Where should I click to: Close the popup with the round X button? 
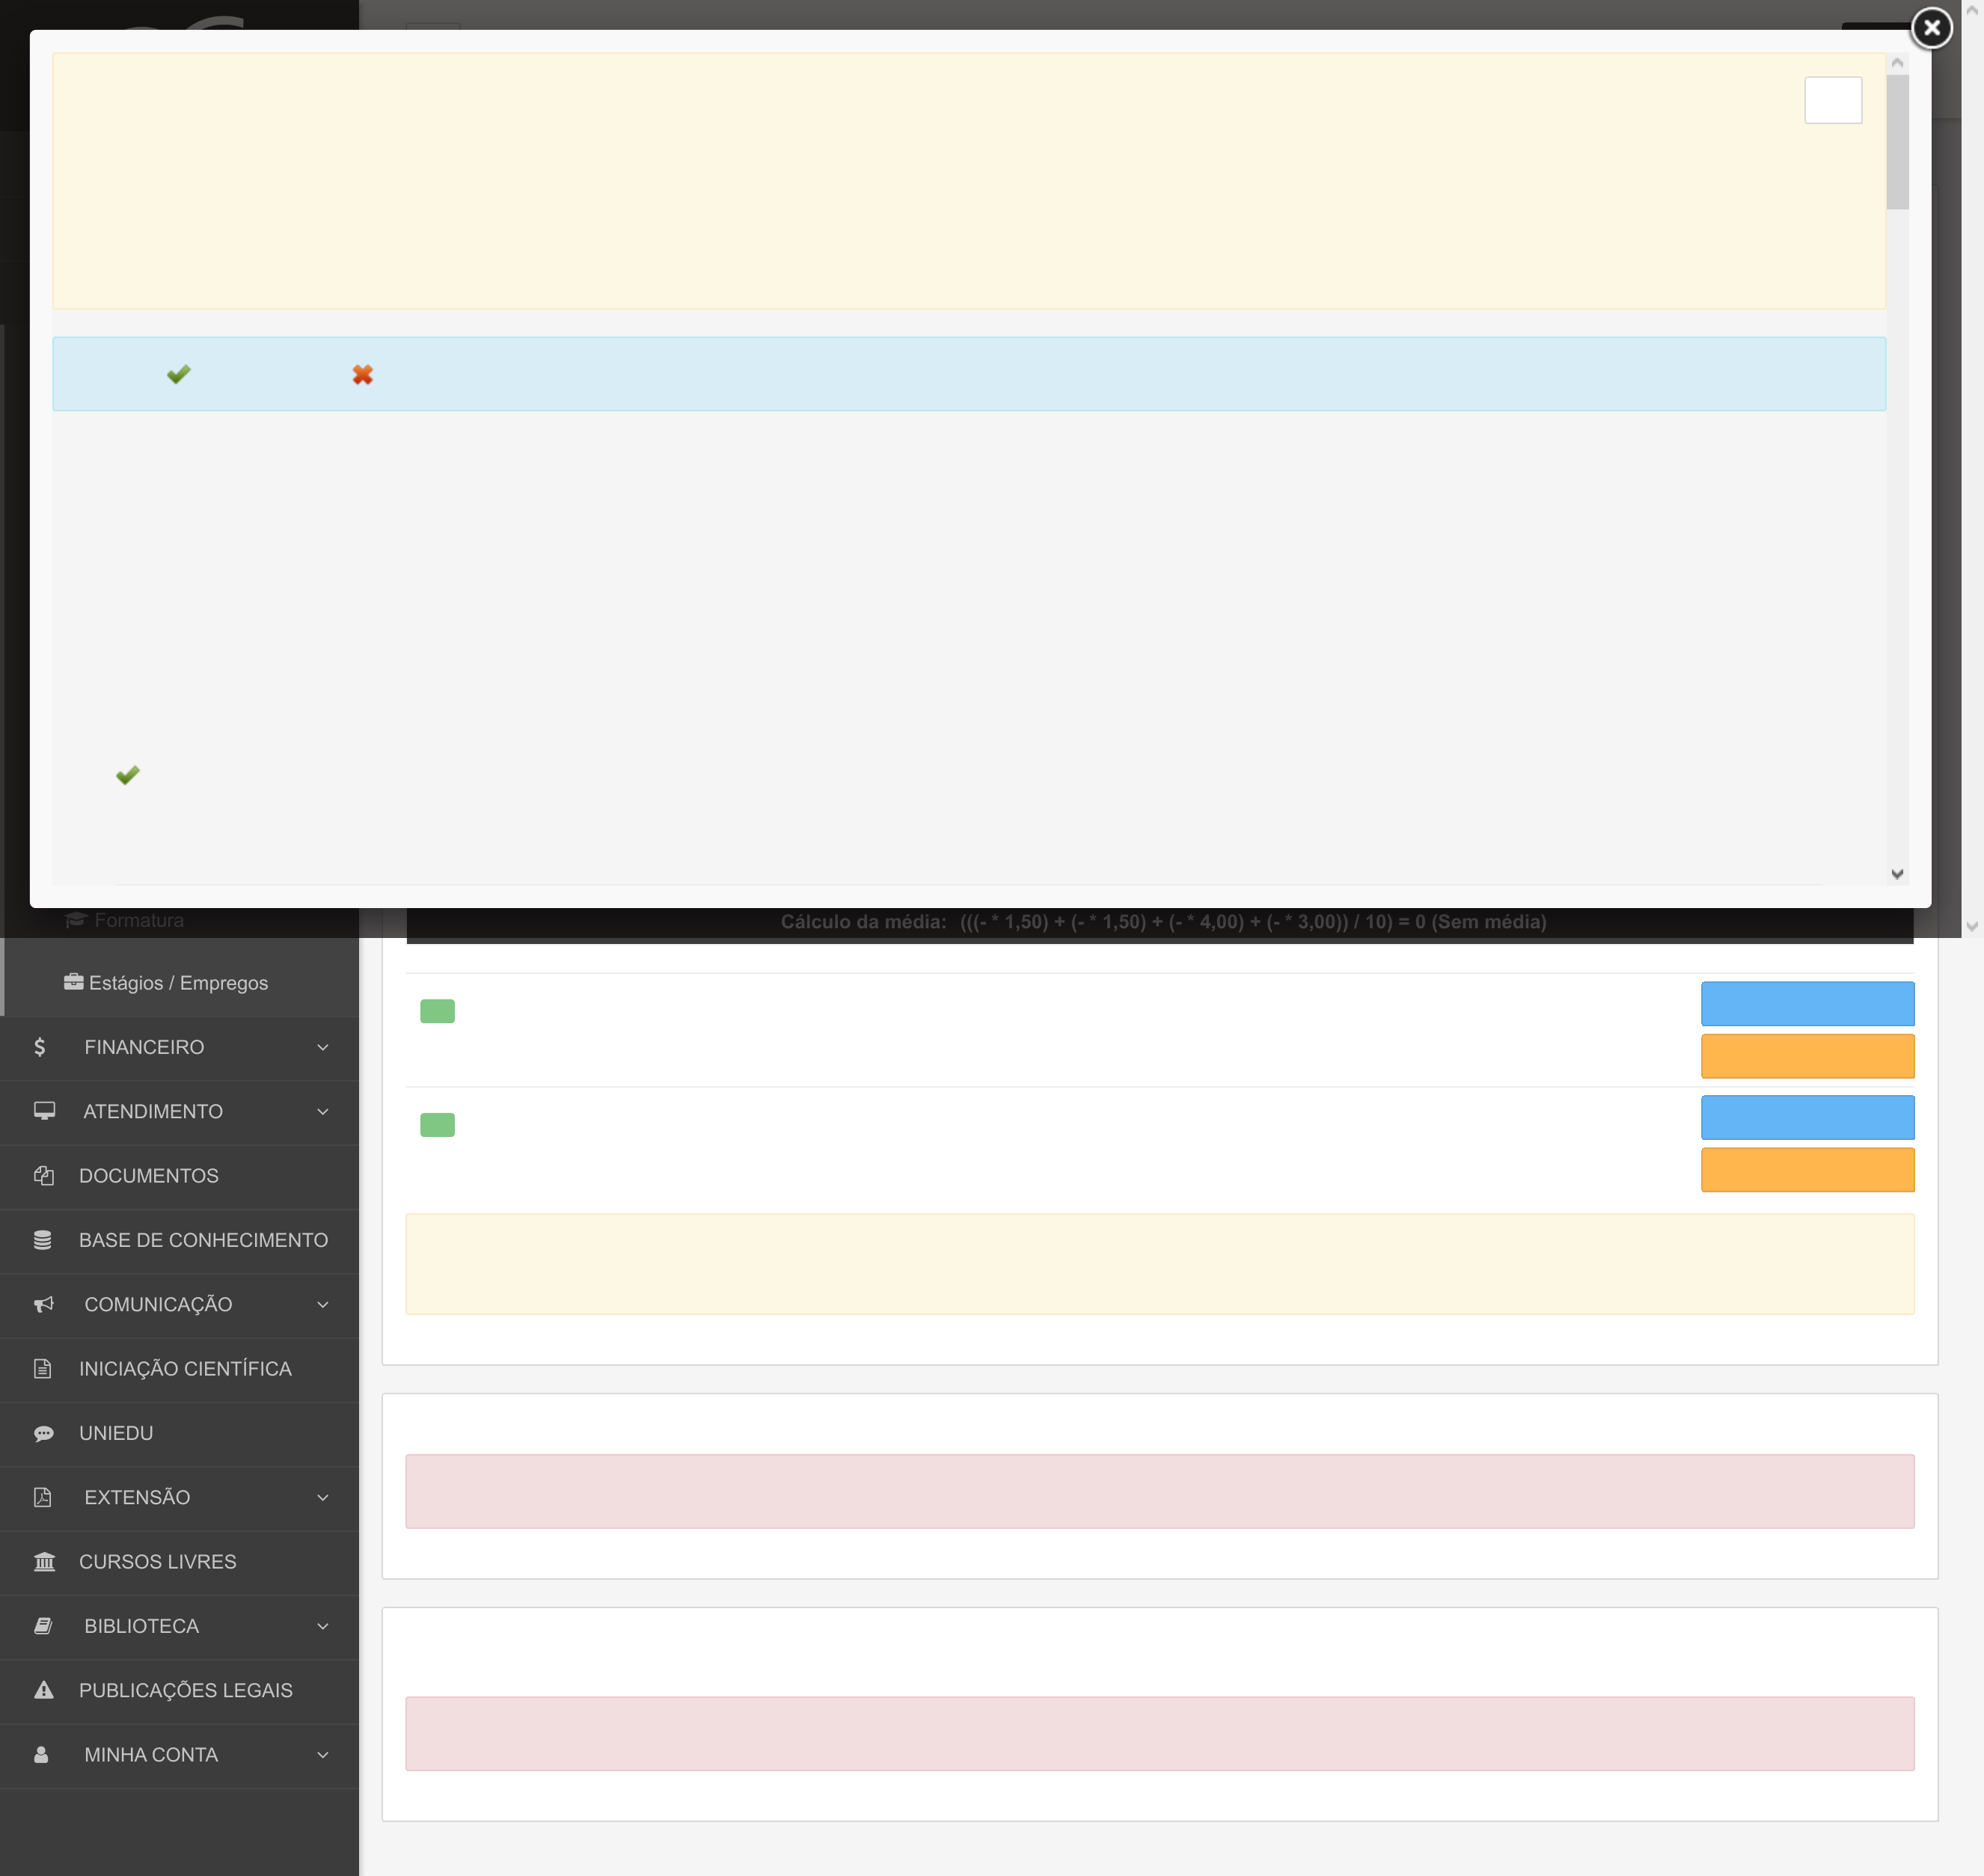(x=1931, y=28)
